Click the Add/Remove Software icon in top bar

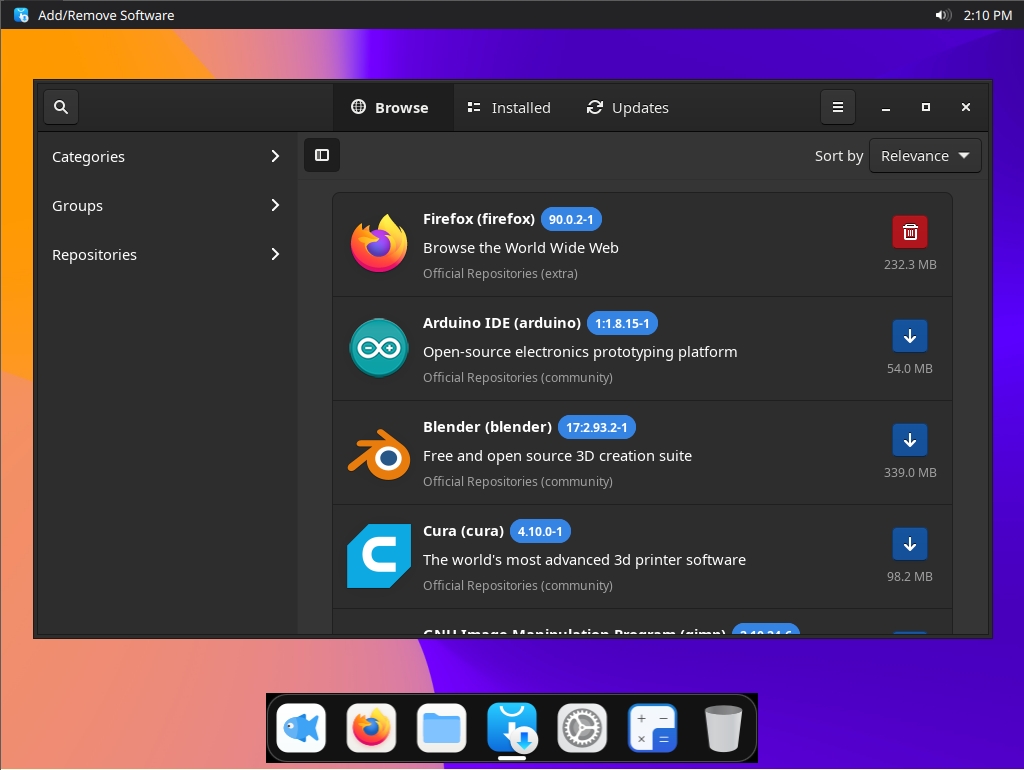tap(22, 15)
